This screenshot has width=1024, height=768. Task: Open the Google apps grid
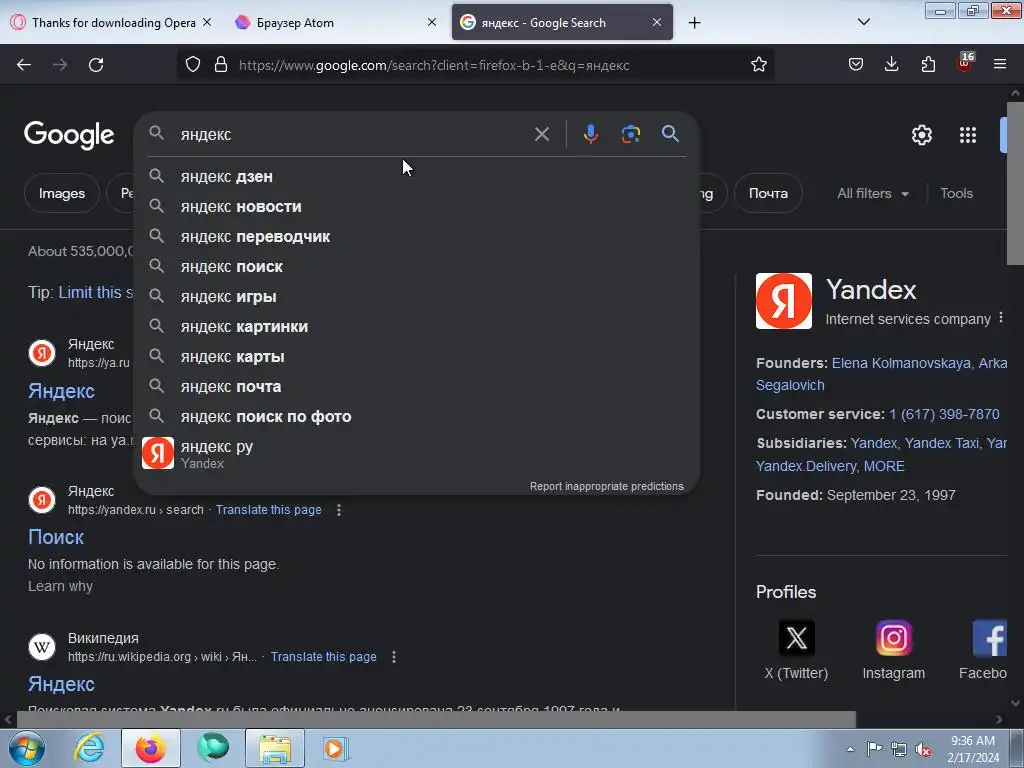[x=968, y=135]
